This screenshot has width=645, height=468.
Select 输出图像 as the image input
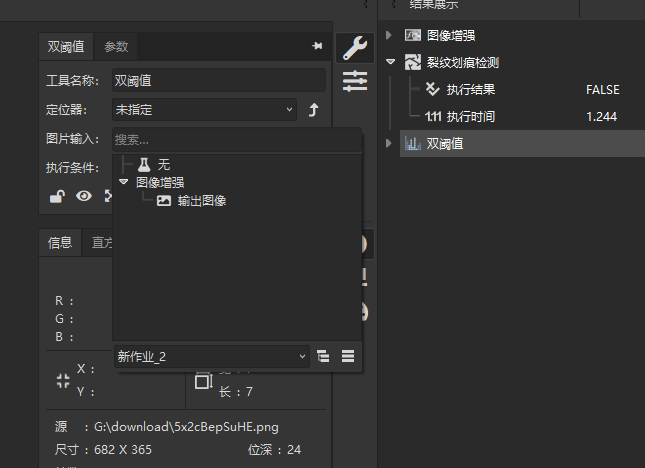[201, 201]
